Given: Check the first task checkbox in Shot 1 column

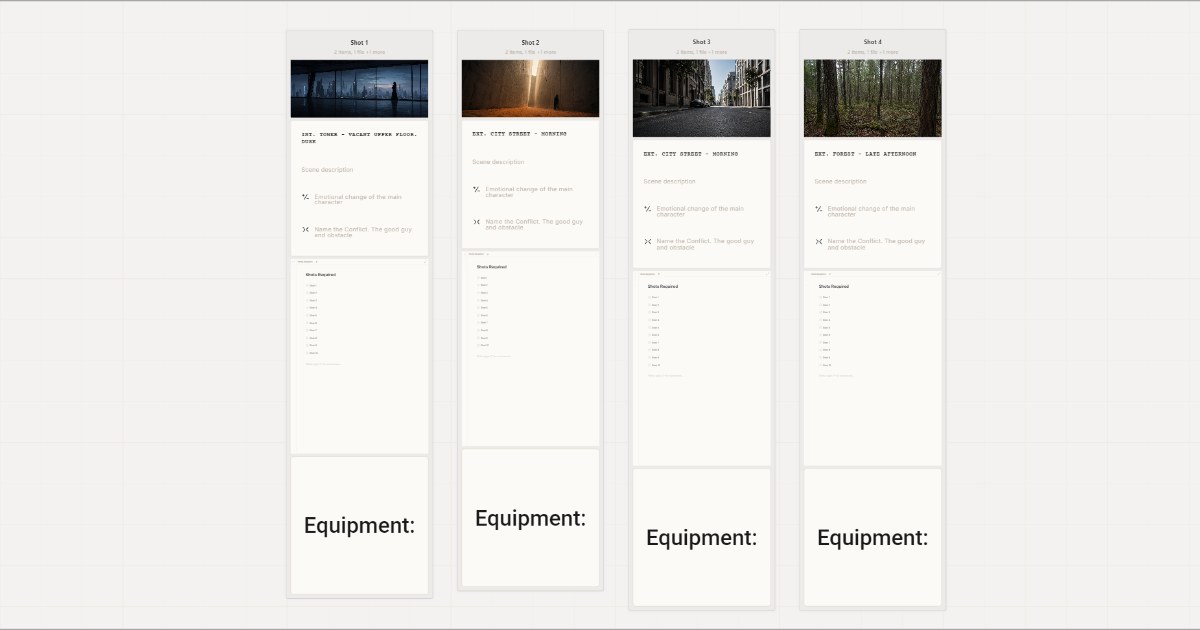Looking at the screenshot, I should [308, 286].
